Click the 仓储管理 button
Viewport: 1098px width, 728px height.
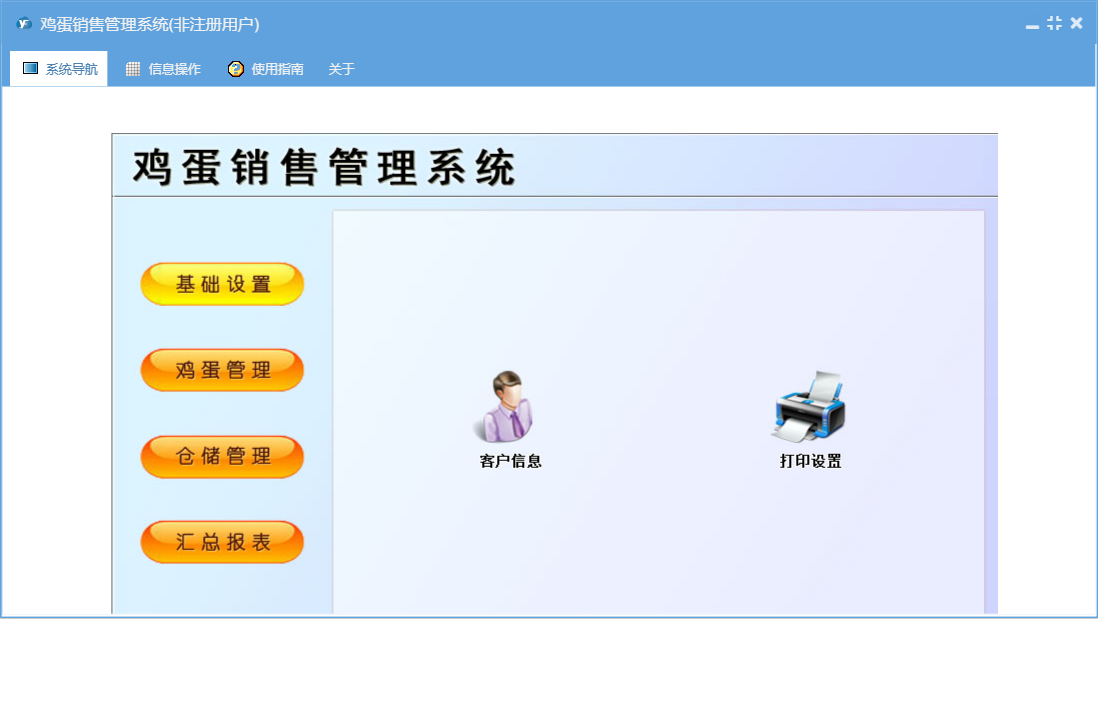pyautogui.click(x=222, y=456)
